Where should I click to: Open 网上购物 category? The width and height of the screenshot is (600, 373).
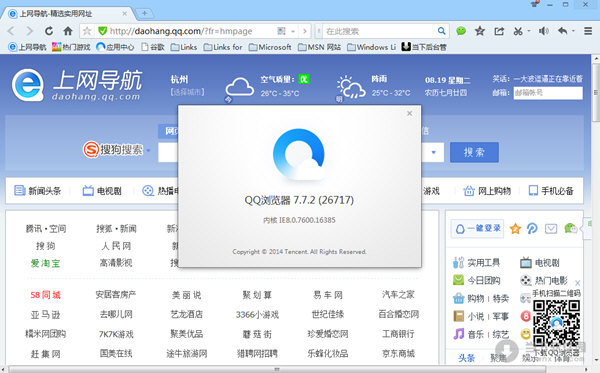coord(487,191)
